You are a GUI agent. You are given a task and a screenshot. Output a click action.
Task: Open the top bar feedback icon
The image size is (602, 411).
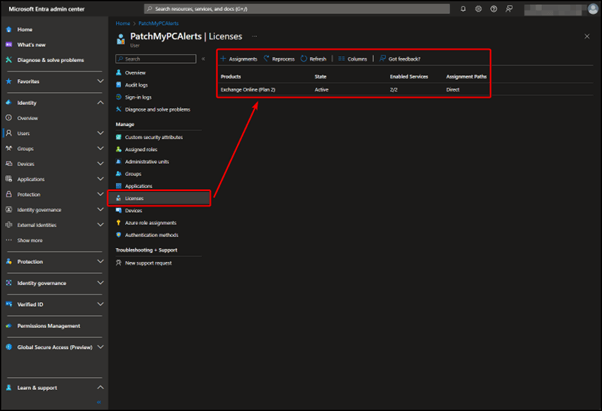(x=509, y=9)
